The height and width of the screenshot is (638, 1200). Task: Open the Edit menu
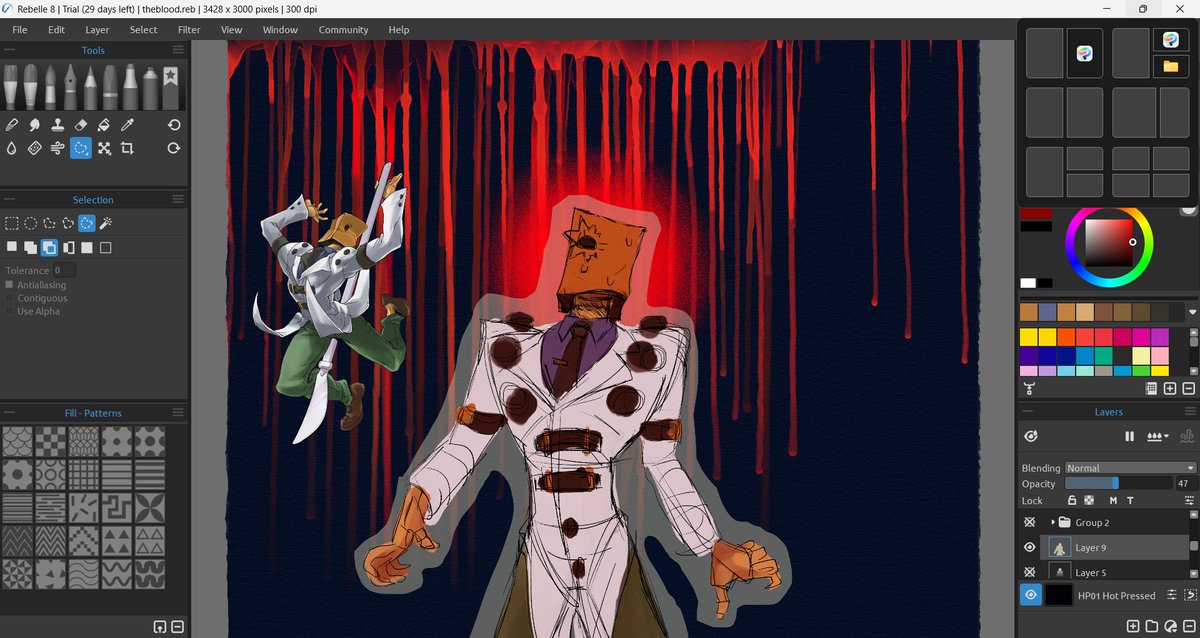click(x=57, y=30)
